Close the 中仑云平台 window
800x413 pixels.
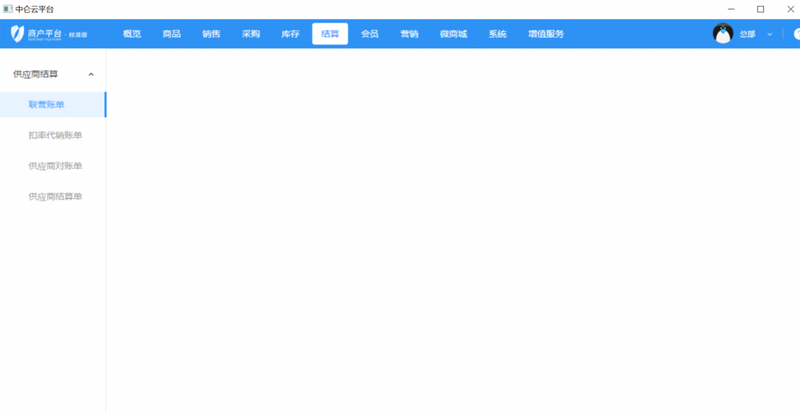pos(790,9)
